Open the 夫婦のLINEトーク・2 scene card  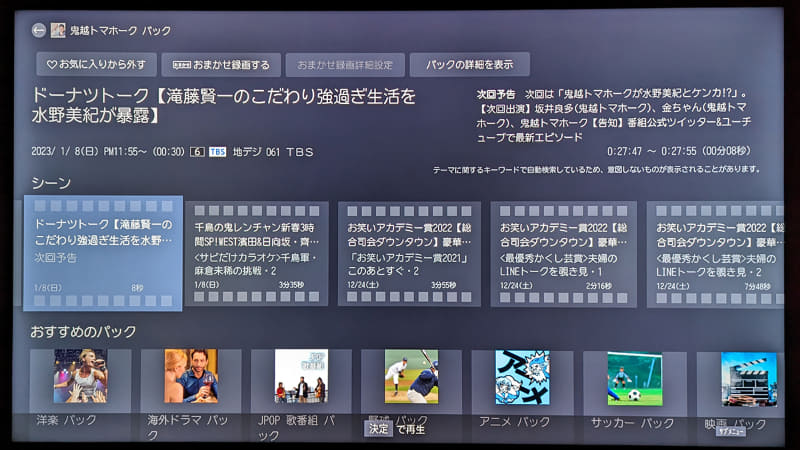click(x=715, y=255)
